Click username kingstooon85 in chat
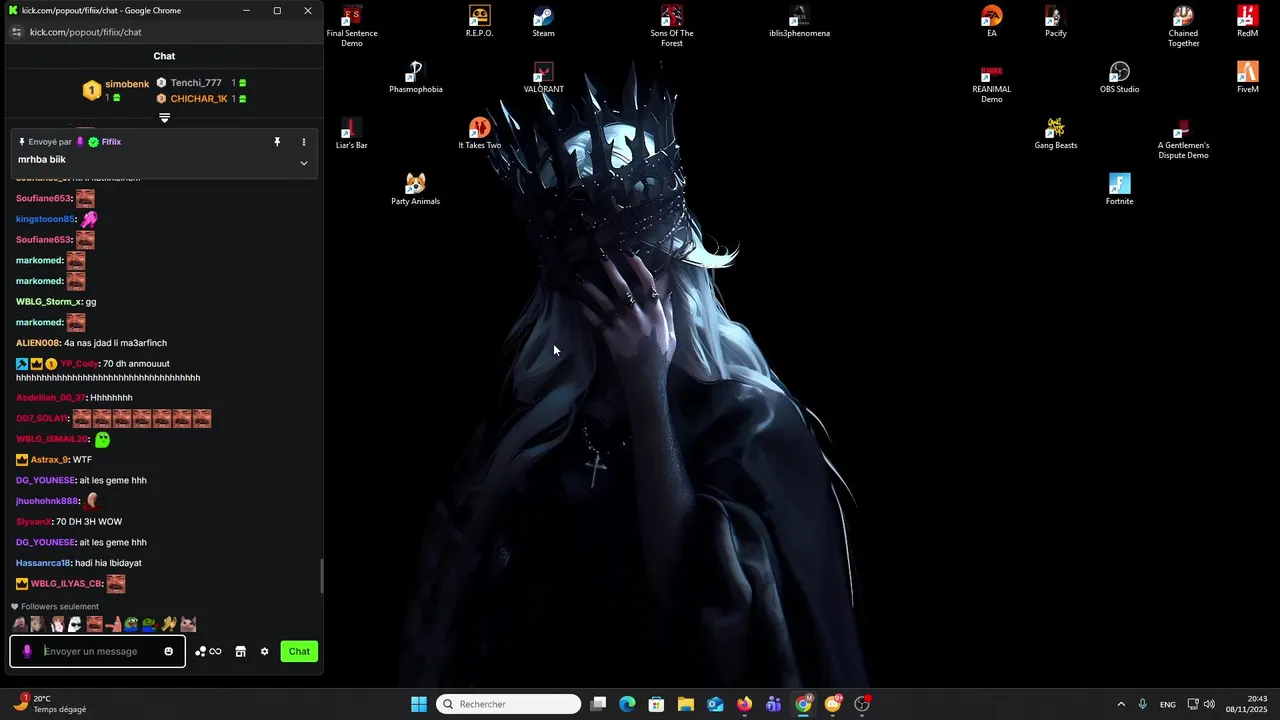The width and height of the screenshot is (1280, 720). (45, 219)
